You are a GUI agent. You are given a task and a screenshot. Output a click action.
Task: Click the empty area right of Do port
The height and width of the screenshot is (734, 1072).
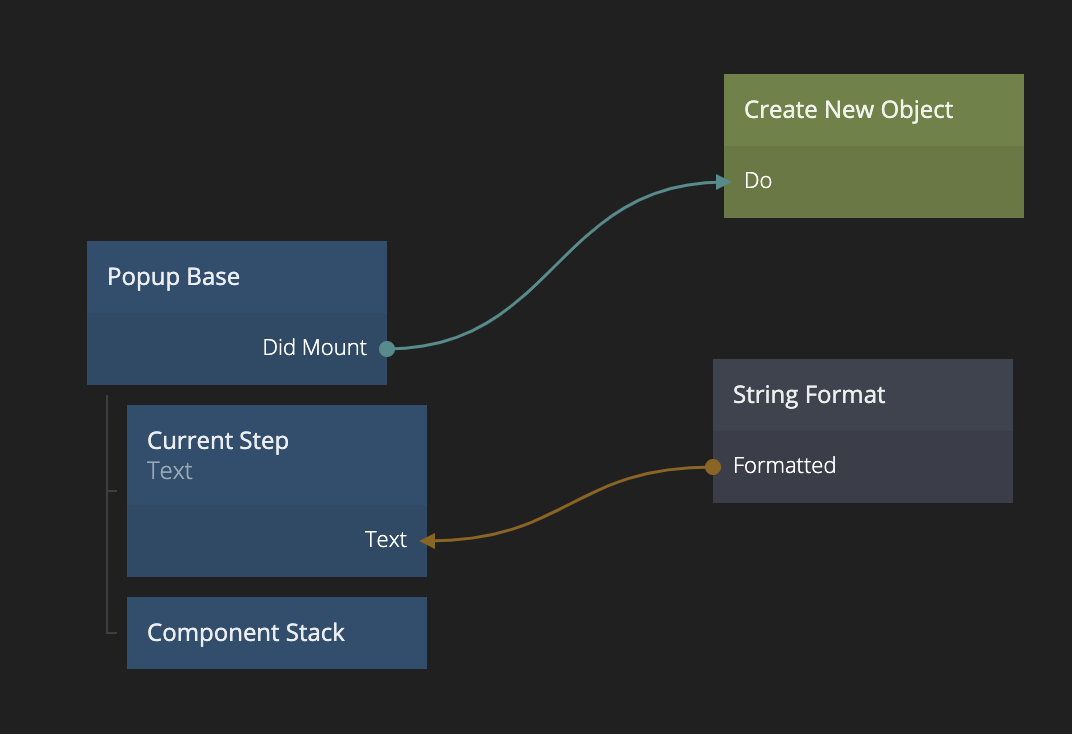pos(900,182)
